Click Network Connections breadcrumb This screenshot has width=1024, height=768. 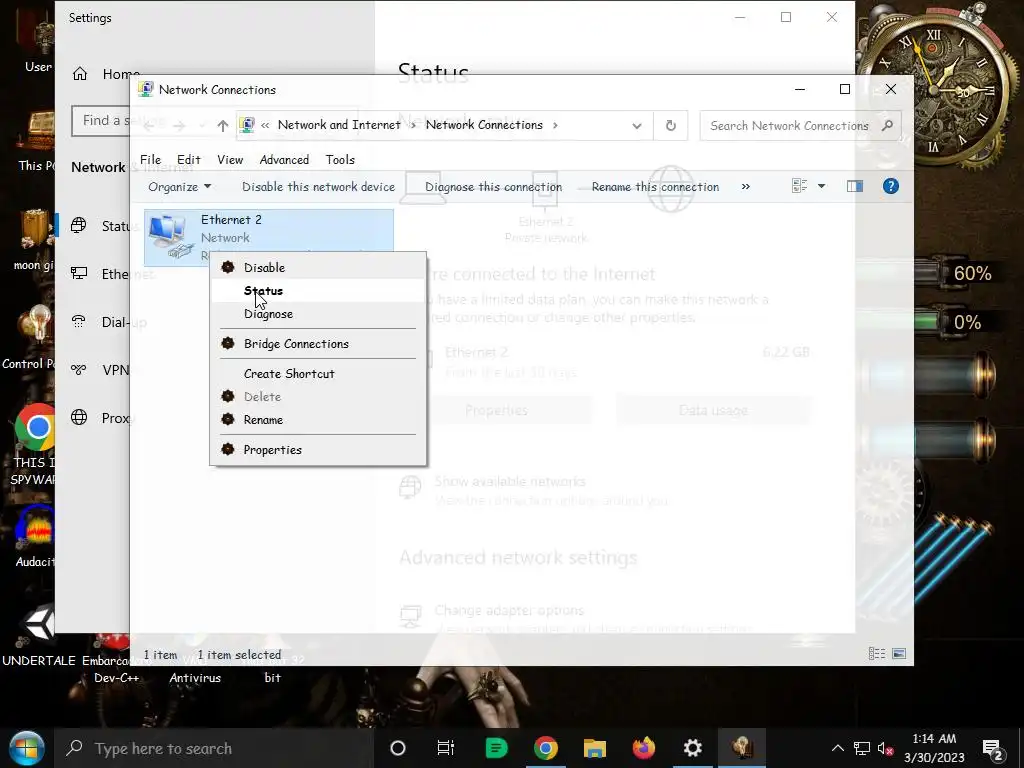pos(484,125)
